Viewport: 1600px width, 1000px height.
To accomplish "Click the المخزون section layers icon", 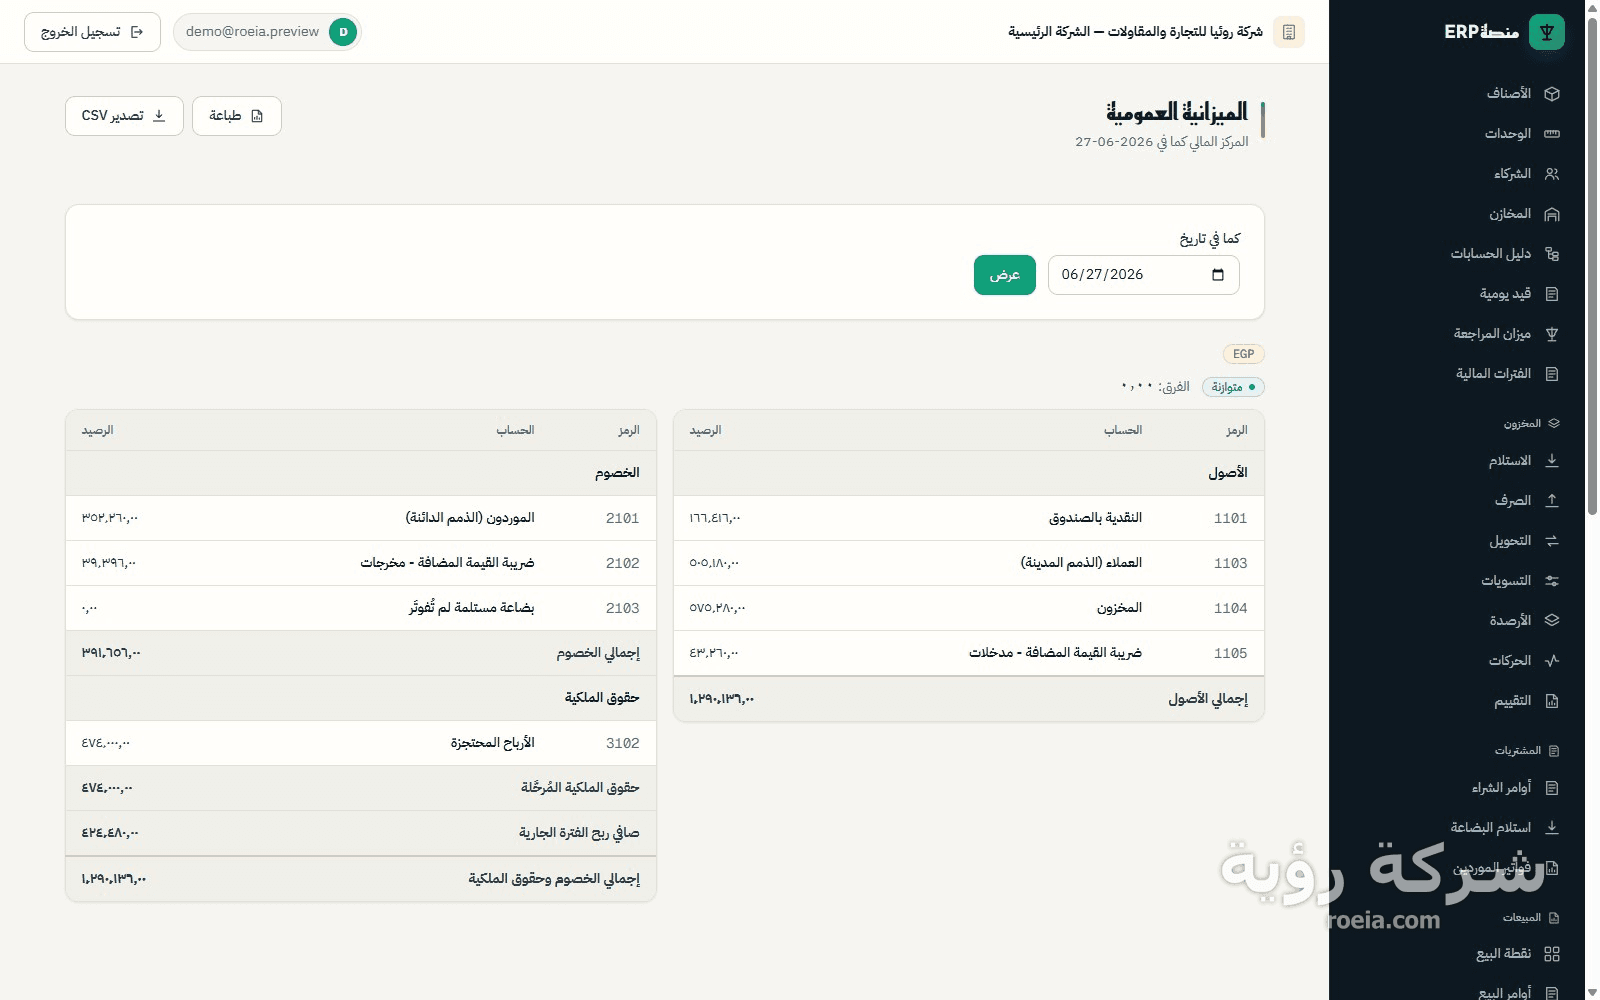I will point(1554,424).
